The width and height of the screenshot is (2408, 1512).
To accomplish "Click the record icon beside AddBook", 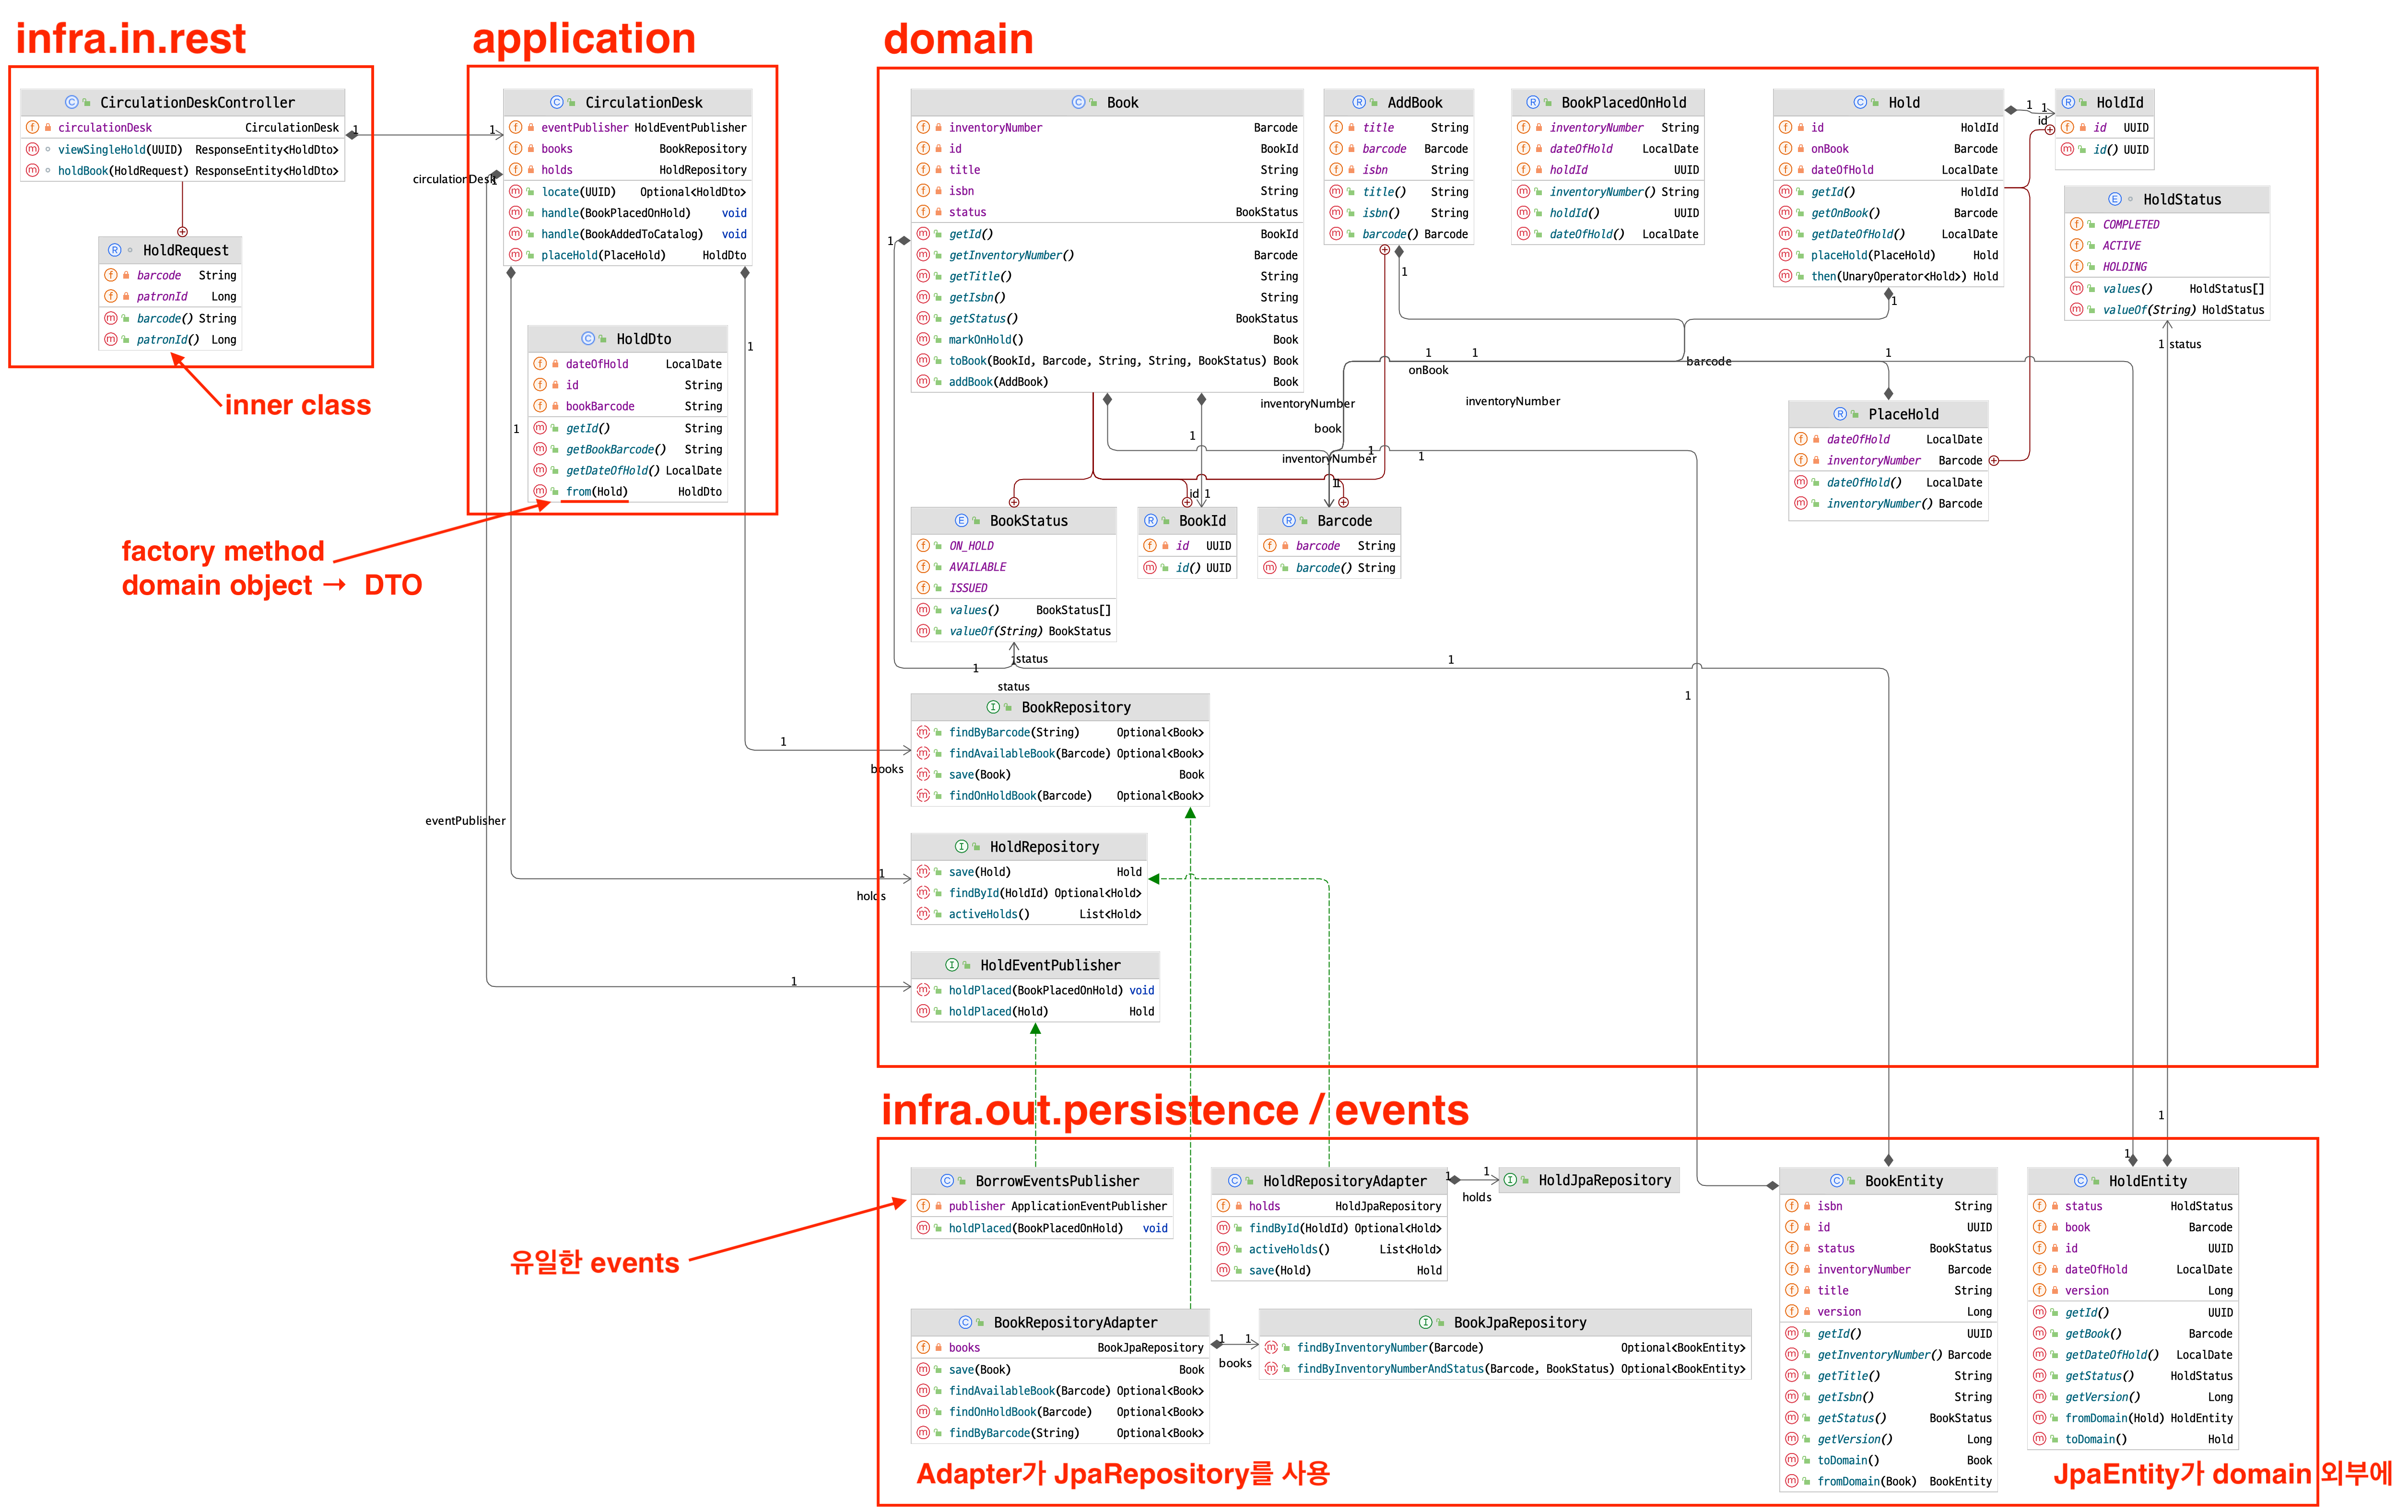I will tap(1359, 102).
